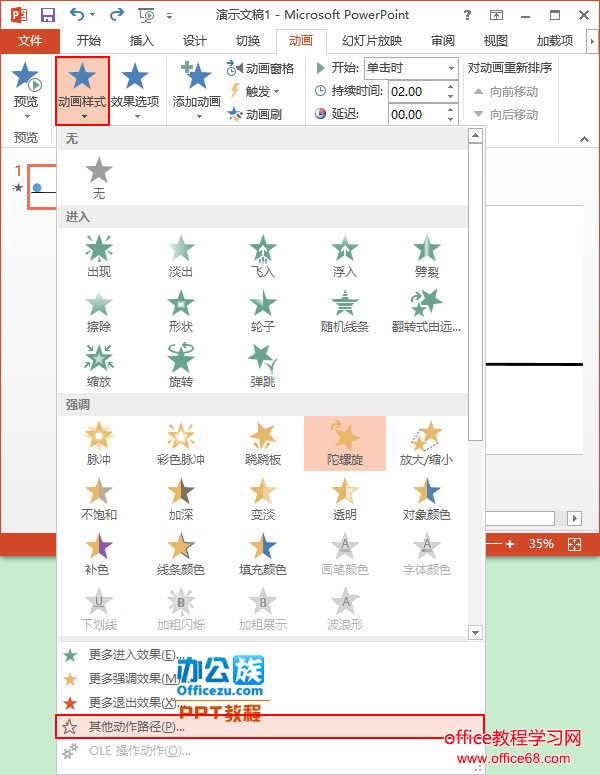Open 更多进入效果 menu entry

click(x=270, y=655)
